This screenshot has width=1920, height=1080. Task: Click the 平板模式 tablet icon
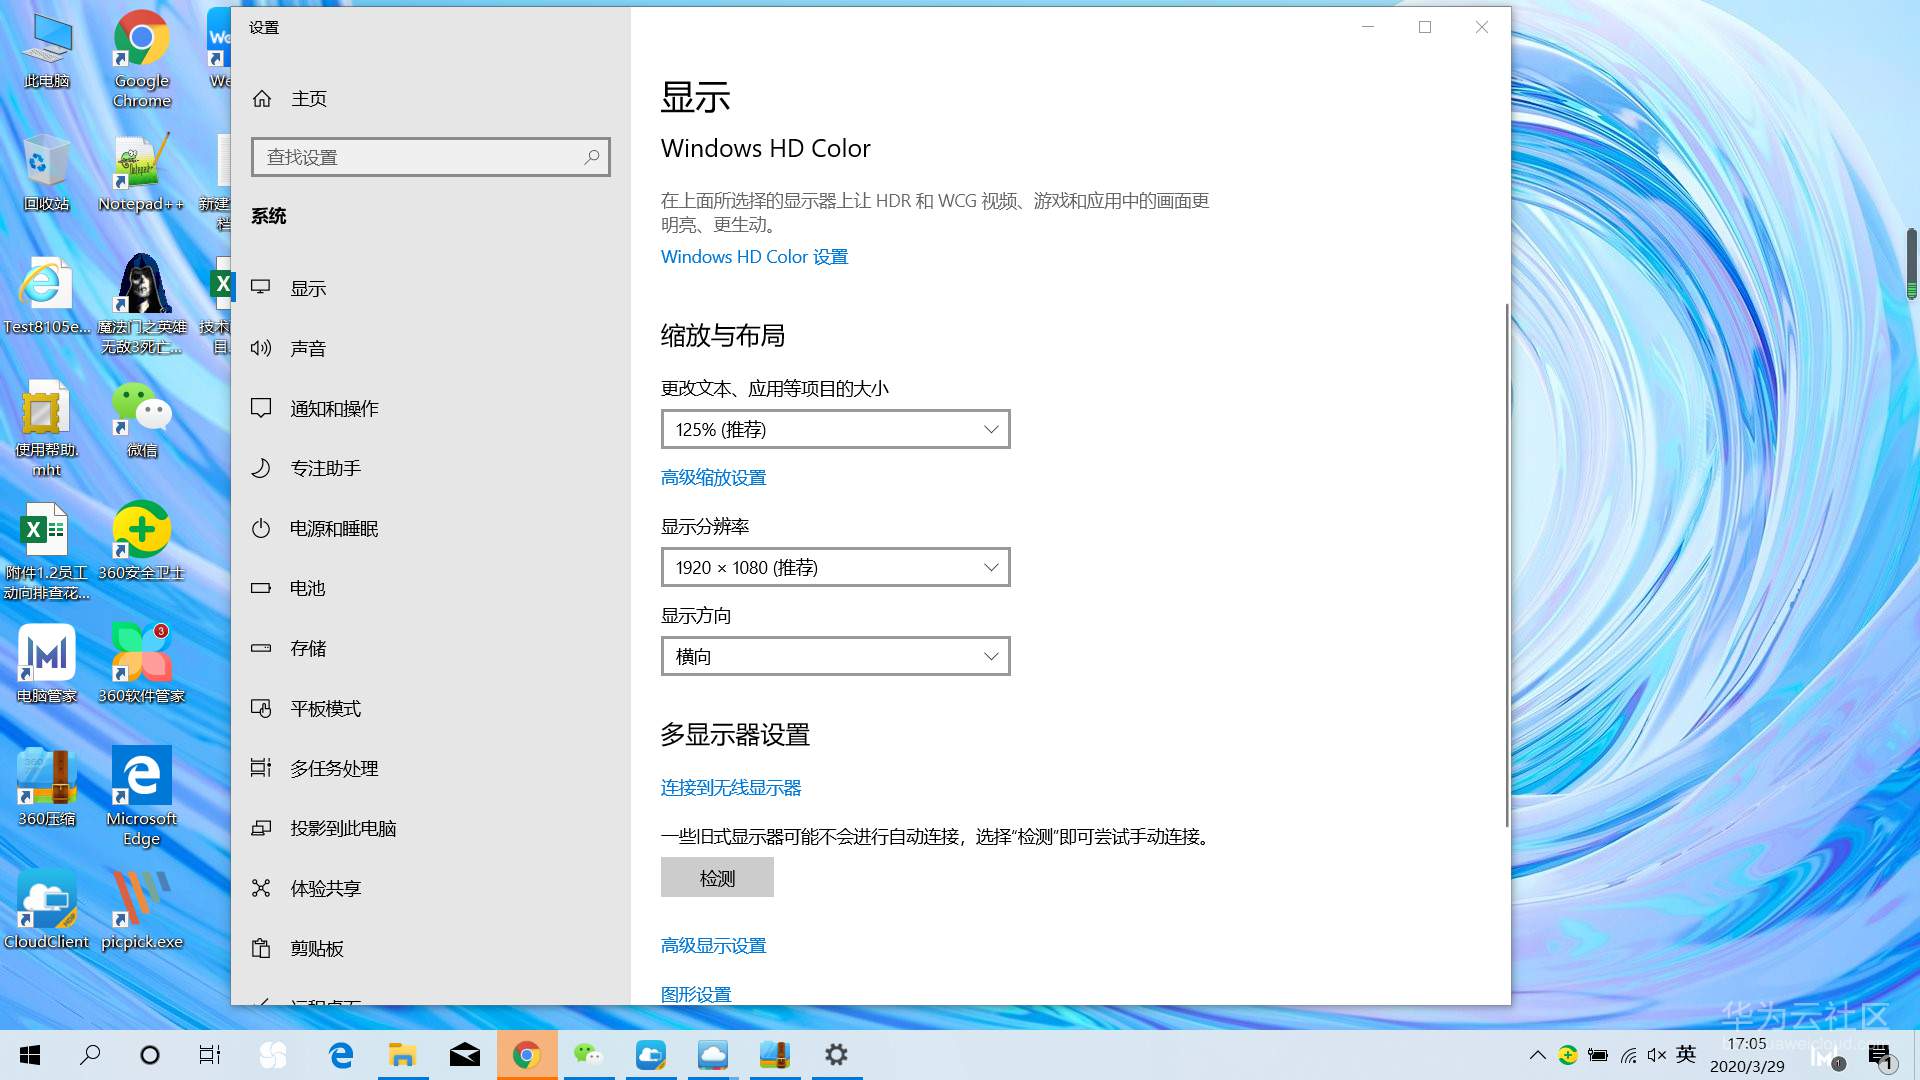point(261,708)
